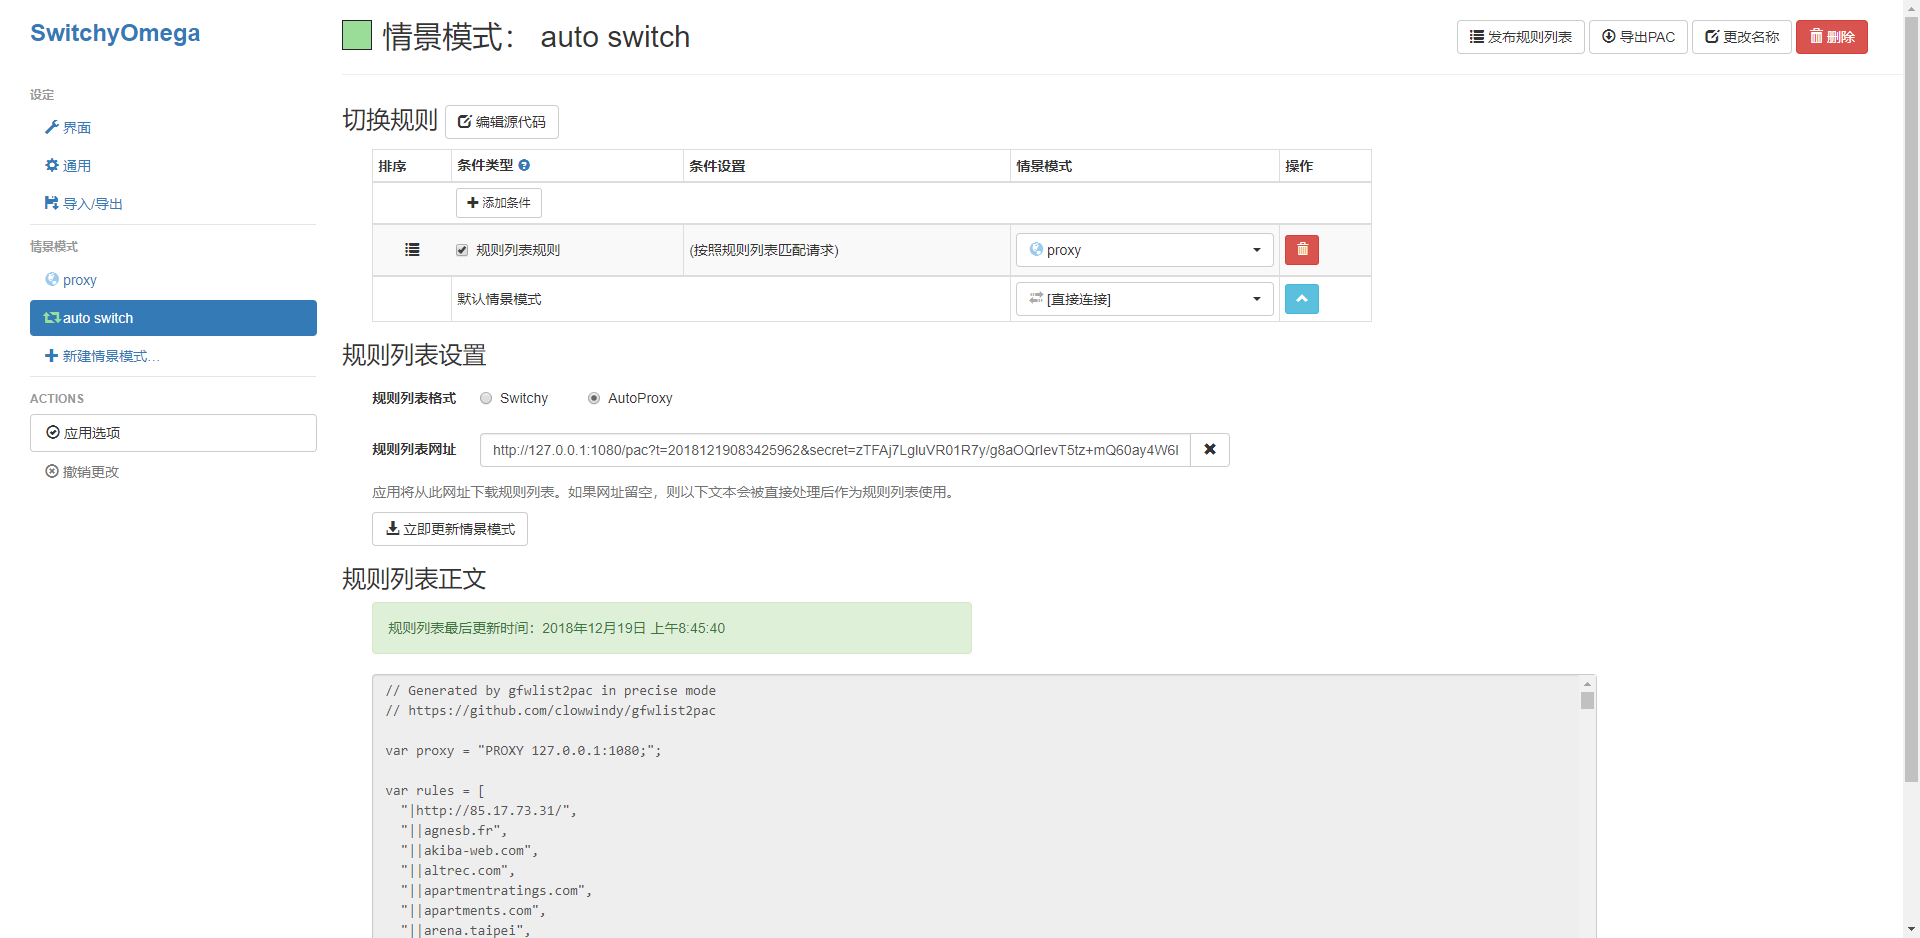Viewport: 1920px width, 938px height.
Task: Click 撤销更改 to discard changes
Action: pyautogui.click(x=82, y=472)
